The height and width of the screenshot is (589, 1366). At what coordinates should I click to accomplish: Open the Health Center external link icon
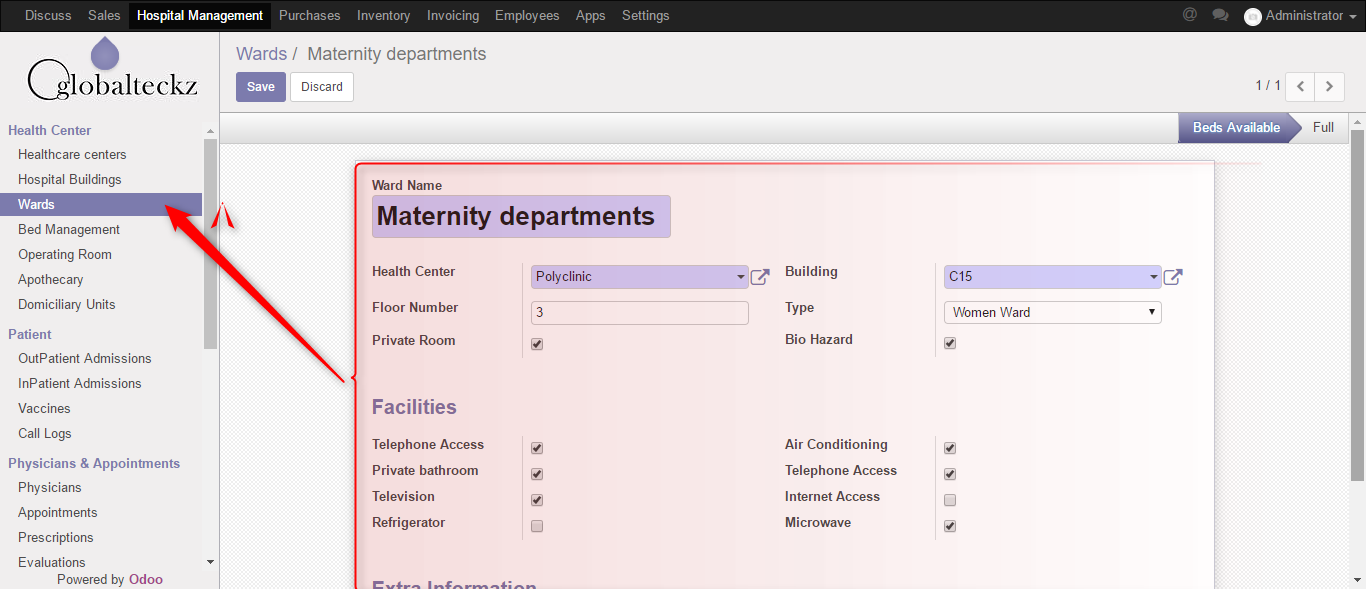click(x=760, y=277)
